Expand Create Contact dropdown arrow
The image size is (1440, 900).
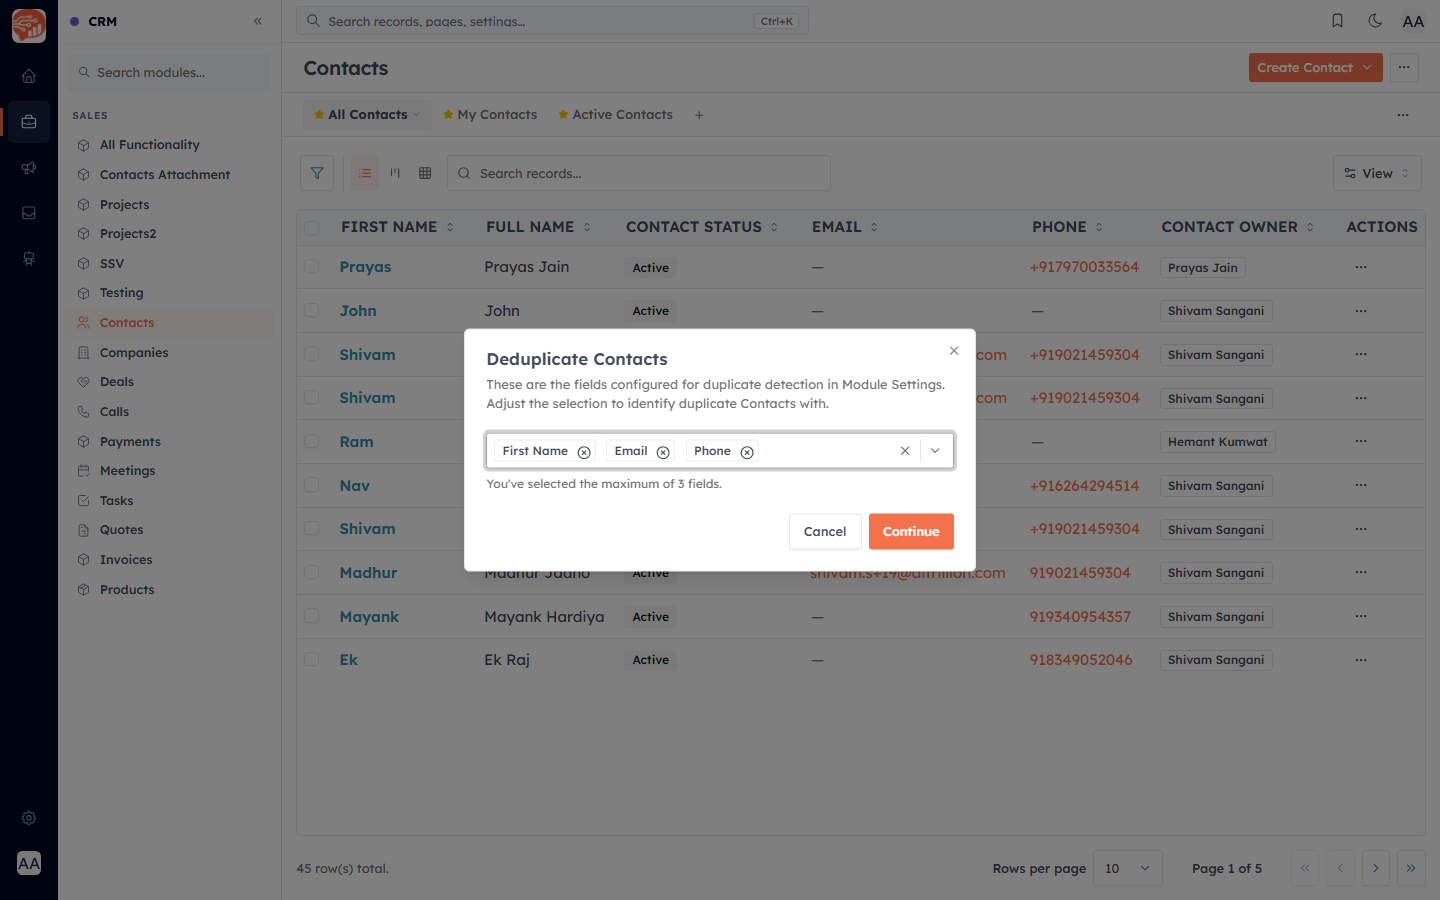(x=1368, y=67)
